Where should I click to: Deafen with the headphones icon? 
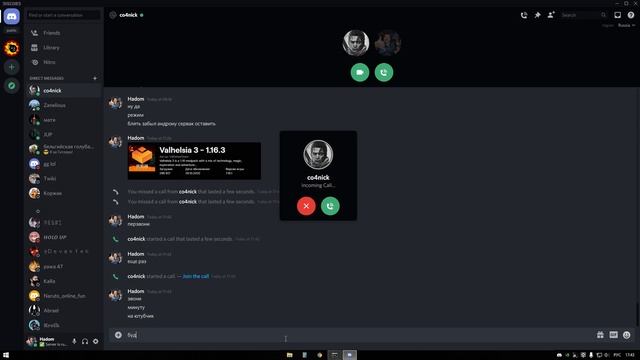click(x=85, y=341)
